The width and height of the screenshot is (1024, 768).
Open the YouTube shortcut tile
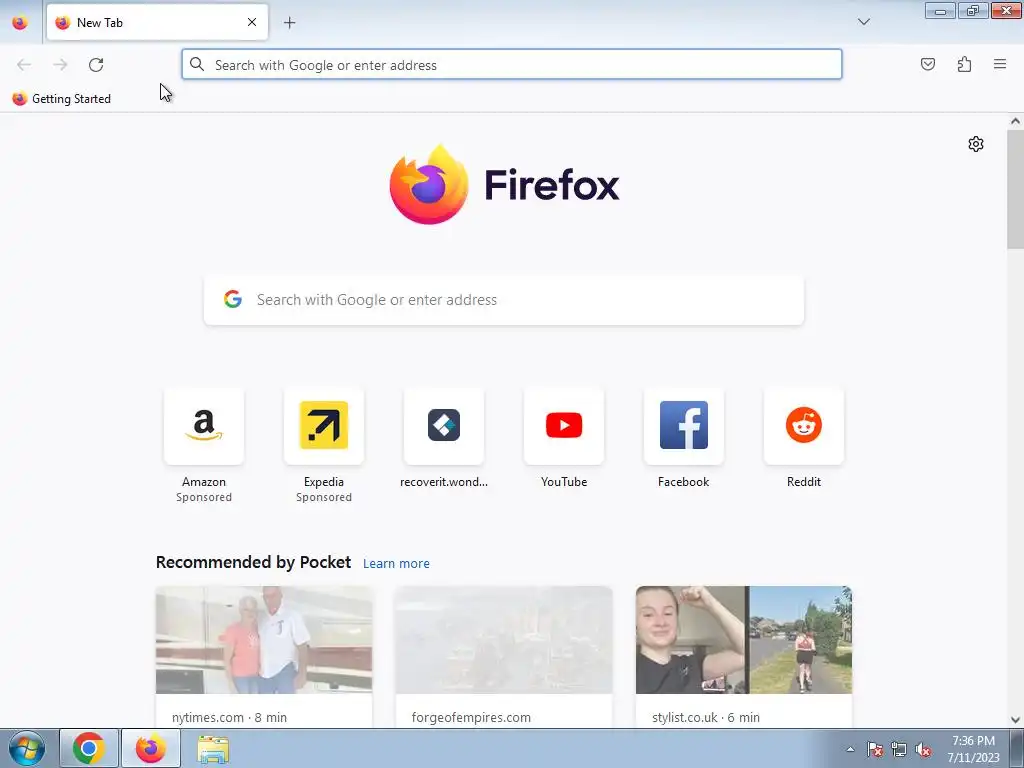[x=564, y=426]
